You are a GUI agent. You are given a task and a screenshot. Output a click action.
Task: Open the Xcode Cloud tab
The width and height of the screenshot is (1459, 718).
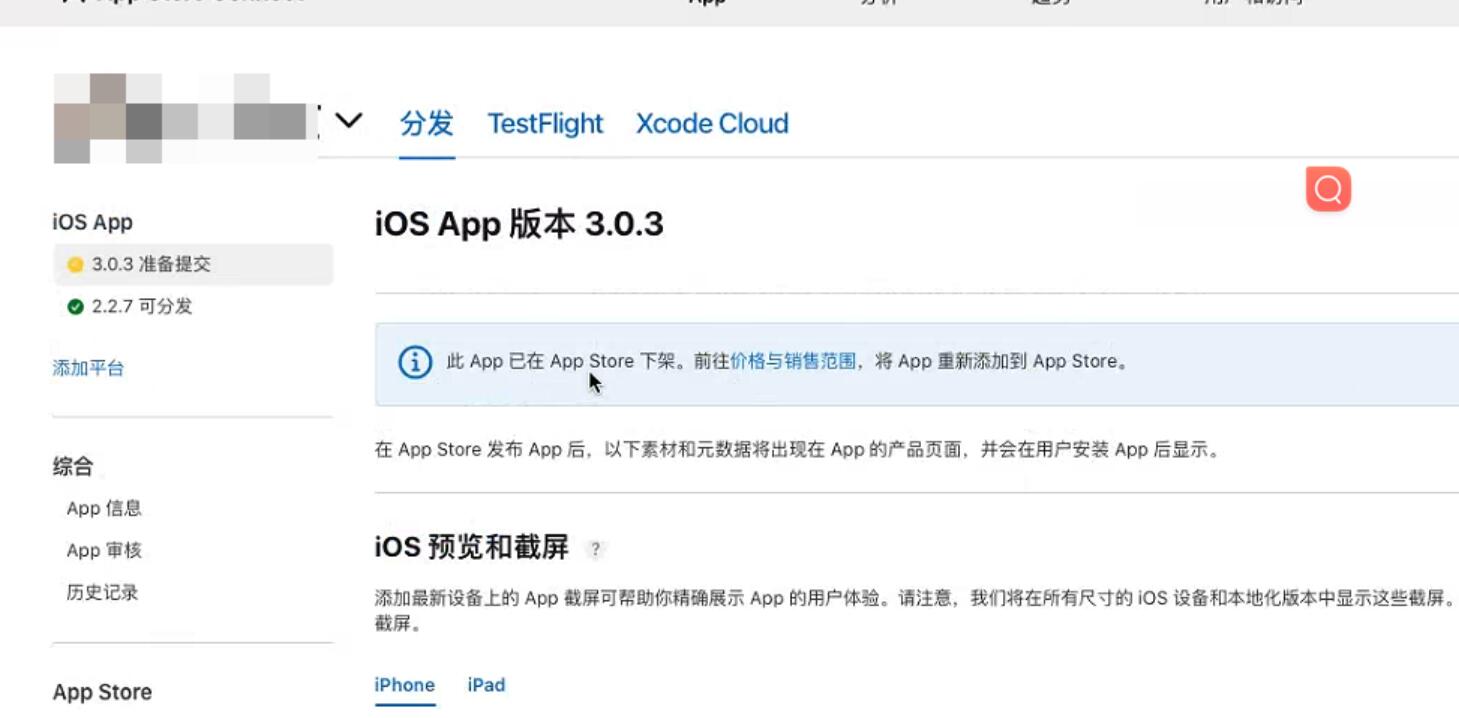point(712,123)
